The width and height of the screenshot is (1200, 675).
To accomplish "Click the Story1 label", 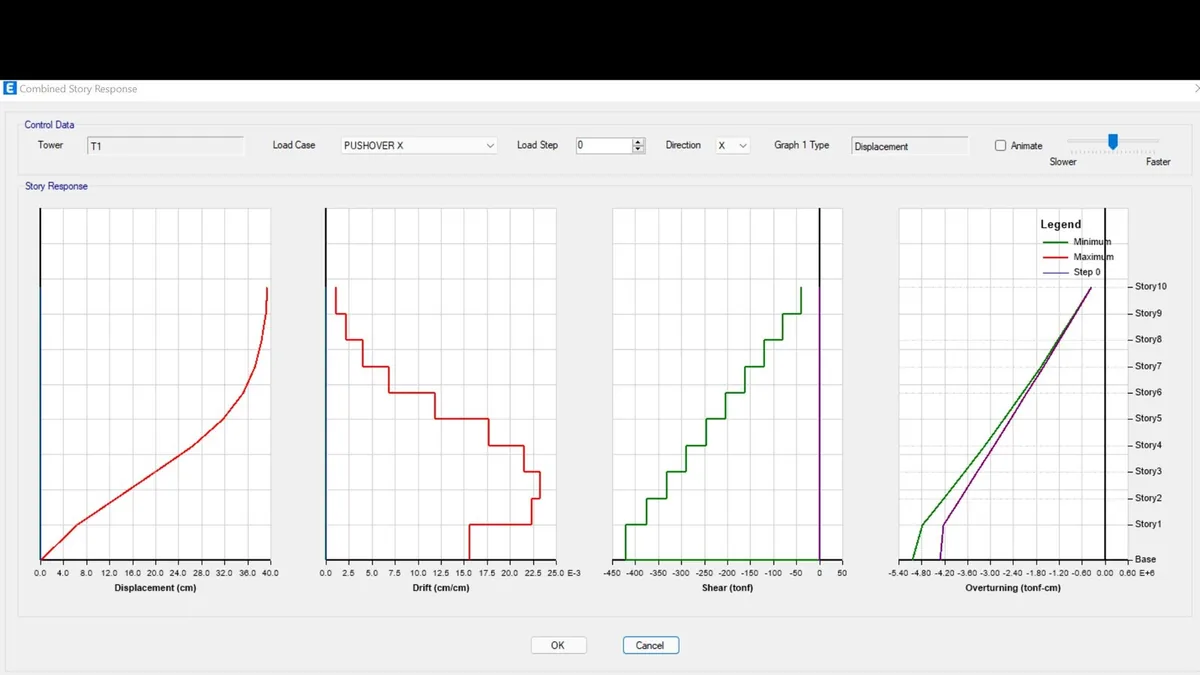I will tap(1148, 524).
